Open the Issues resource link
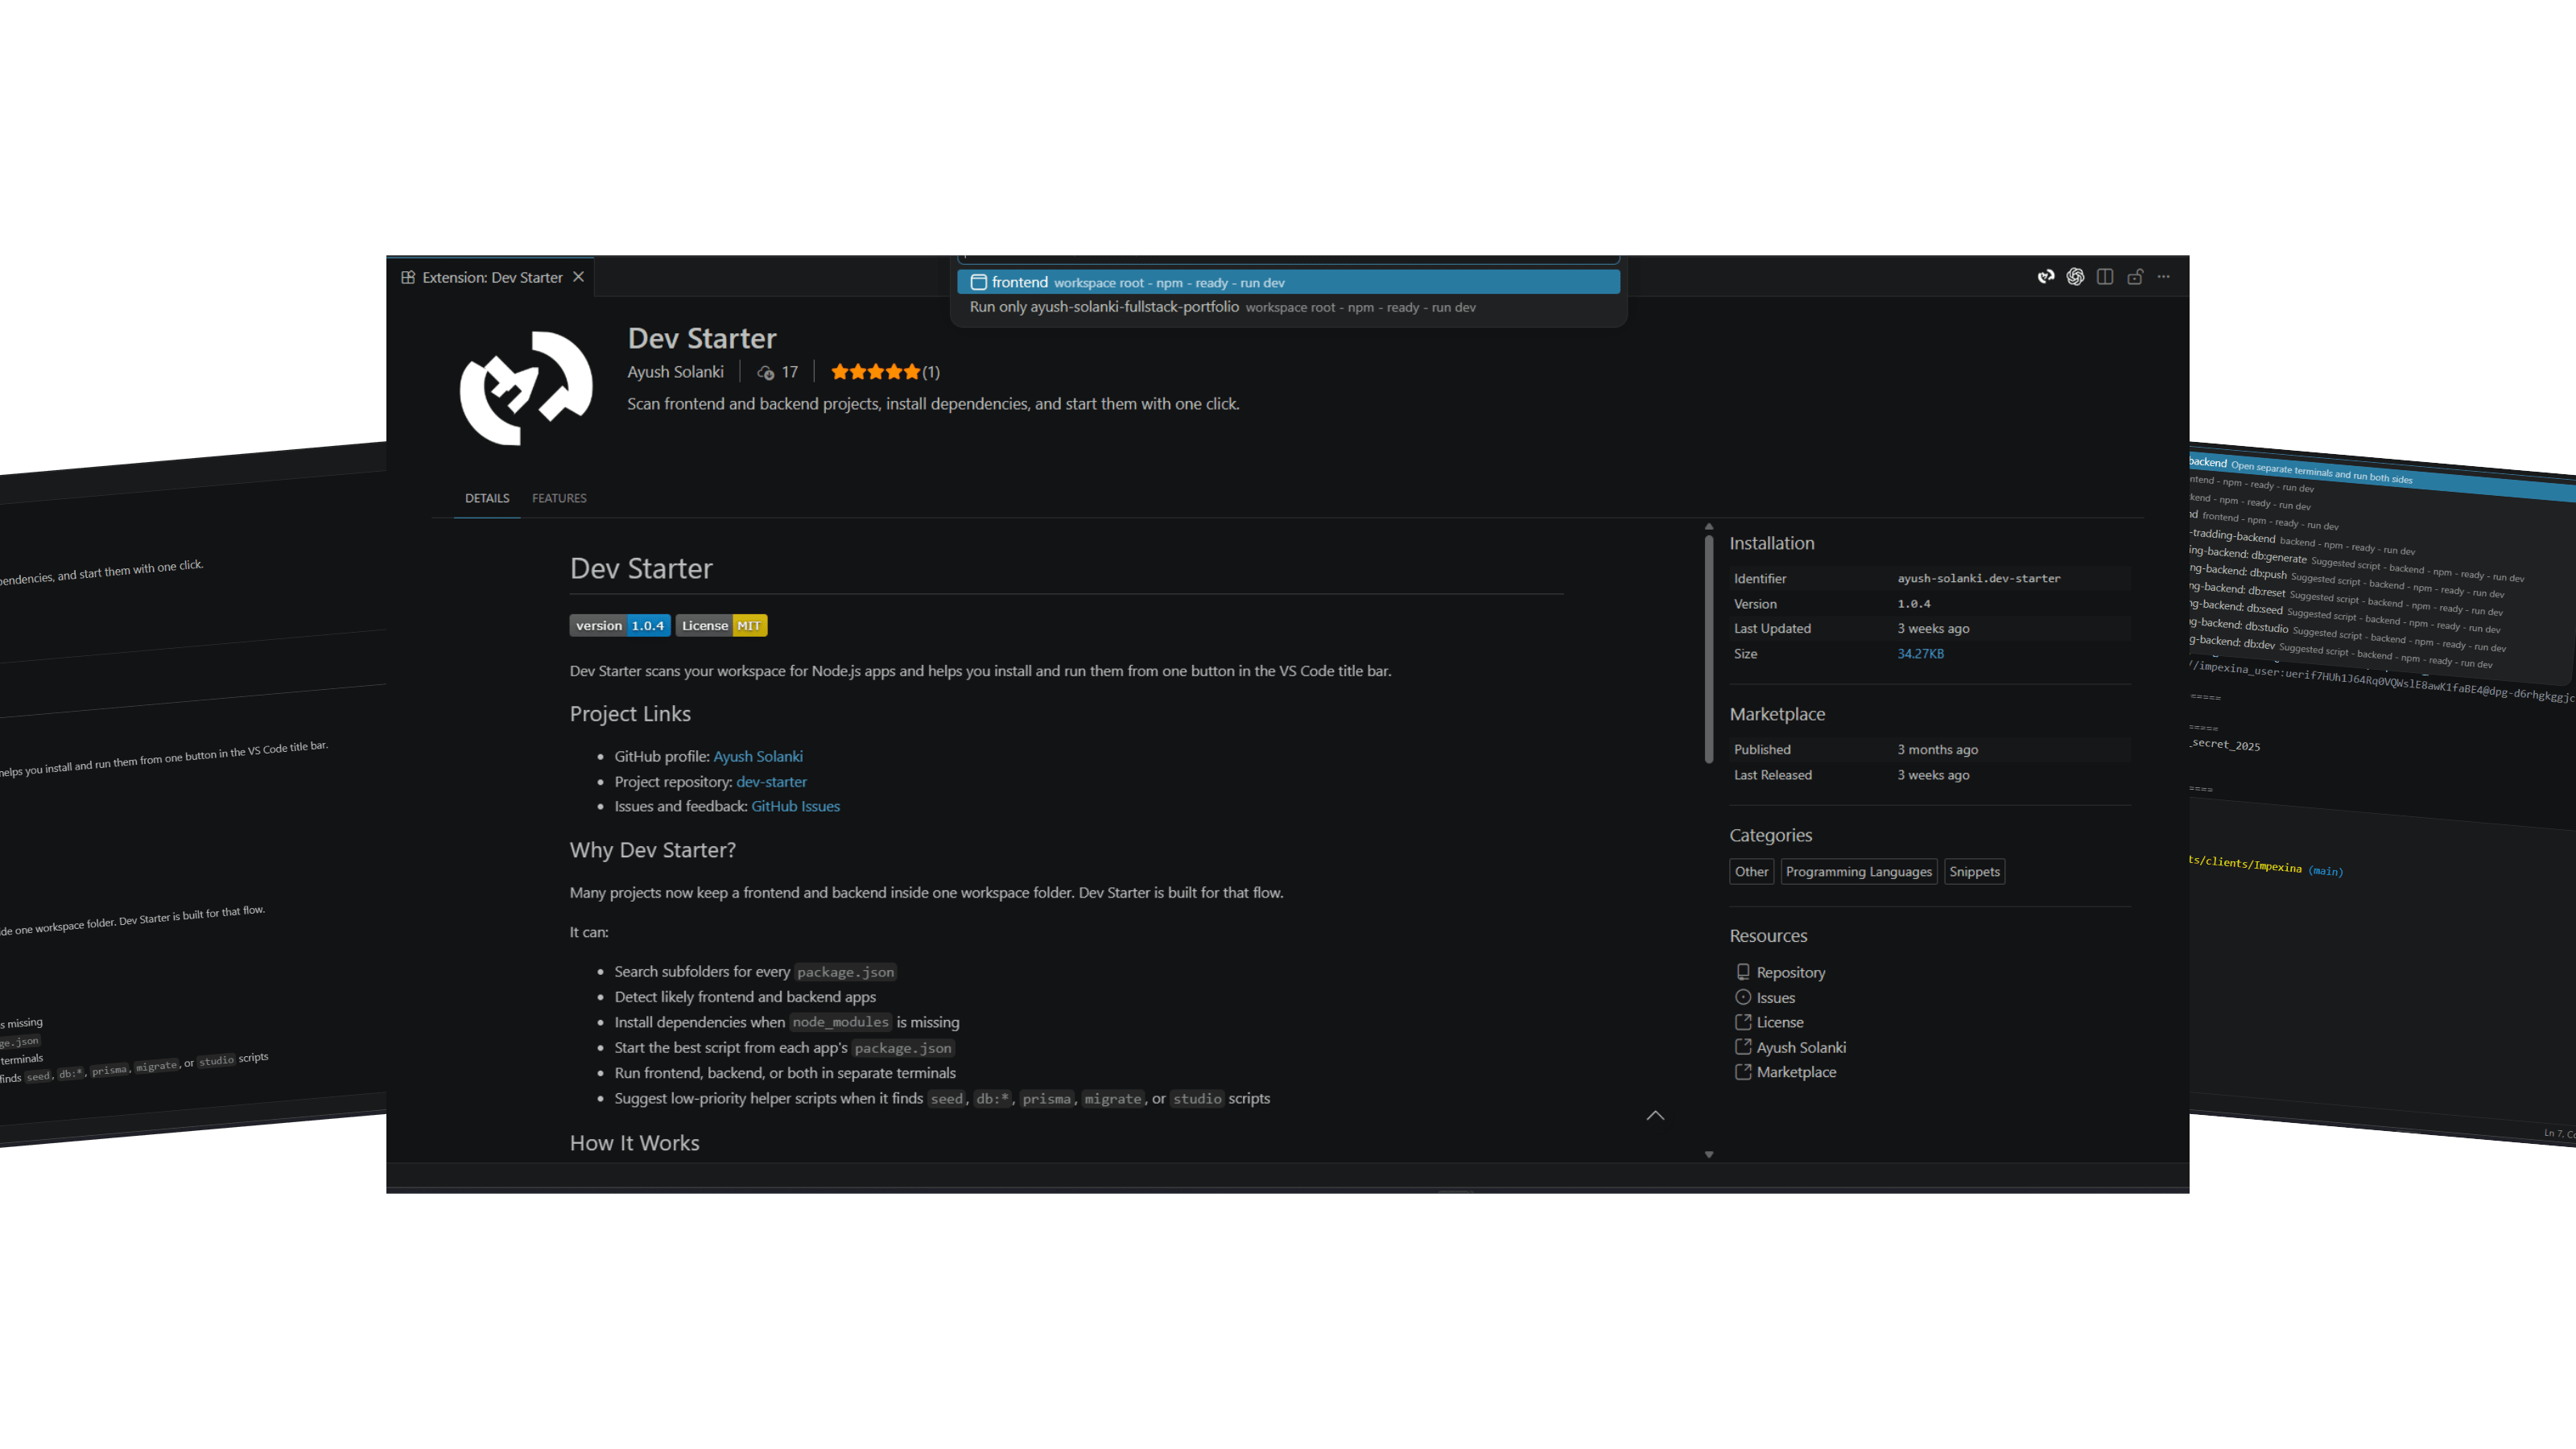This screenshot has height=1449, width=2576. 1775,998
